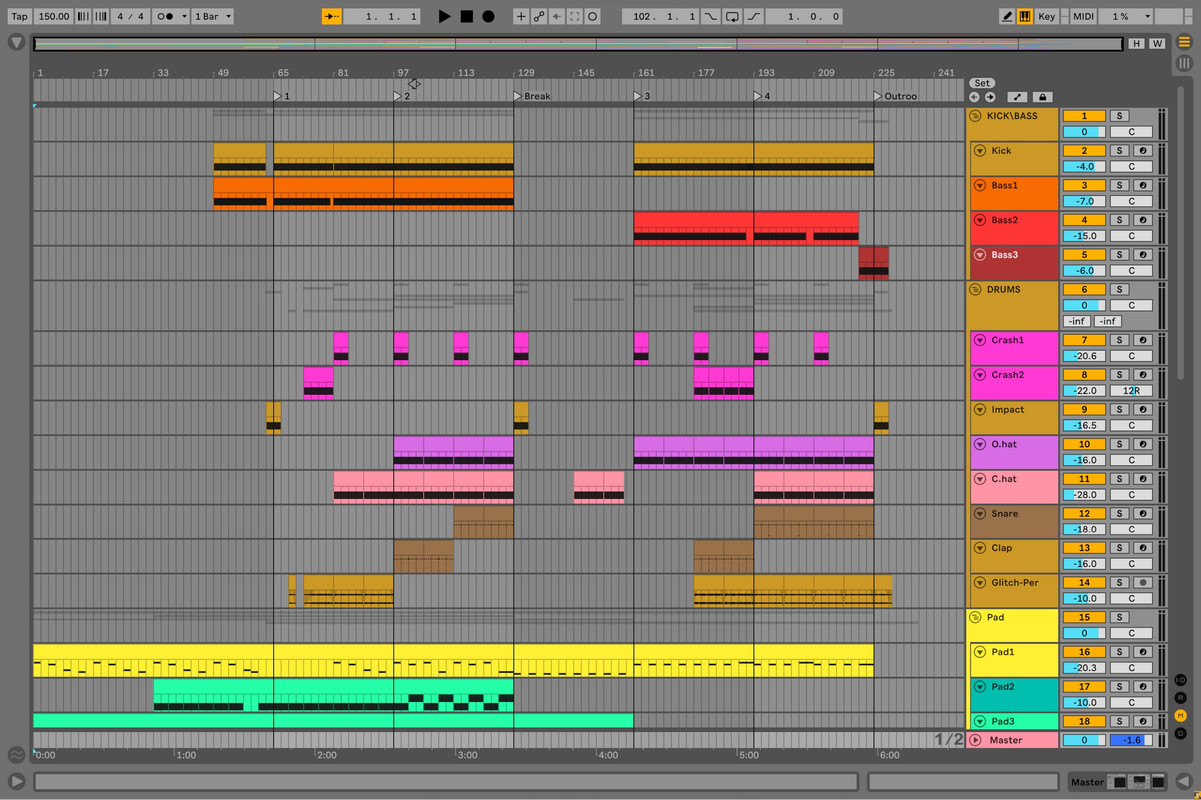This screenshot has height=800, width=1201.
Task: Fold the Crash1 track
Action: click(x=980, y=340)
